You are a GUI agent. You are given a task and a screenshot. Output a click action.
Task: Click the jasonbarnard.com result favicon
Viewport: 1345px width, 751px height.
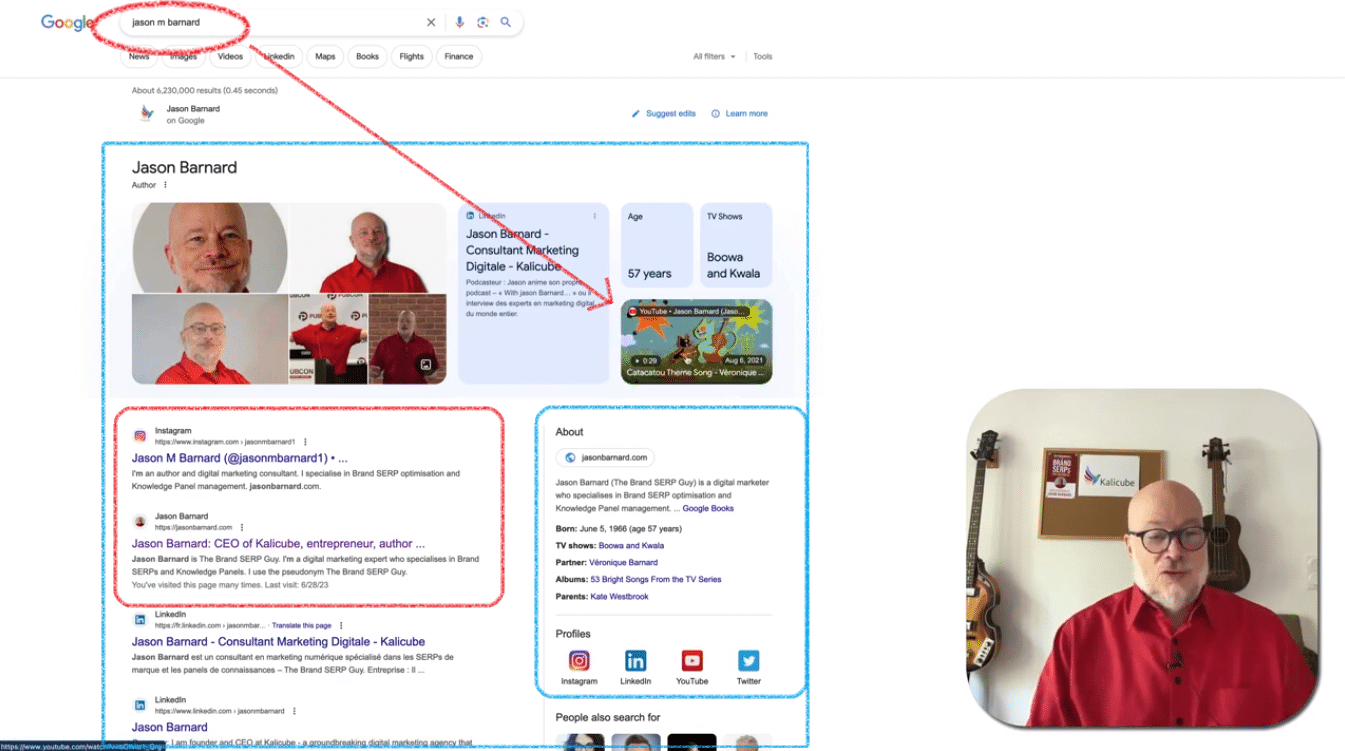[140, 522]
